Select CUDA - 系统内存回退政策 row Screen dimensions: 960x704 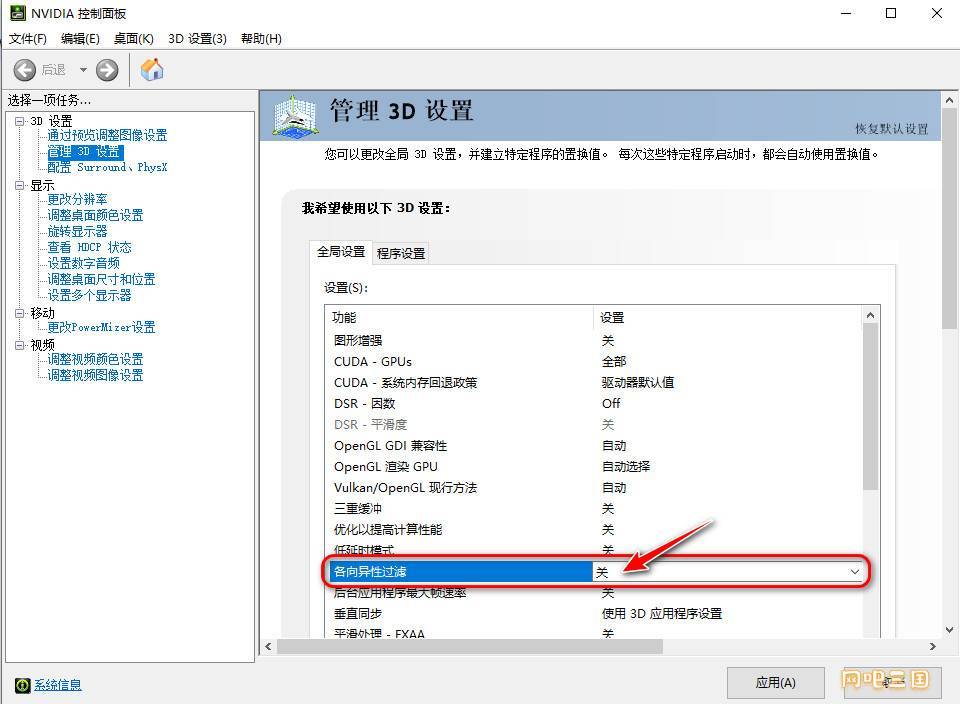tap(594, 383)
